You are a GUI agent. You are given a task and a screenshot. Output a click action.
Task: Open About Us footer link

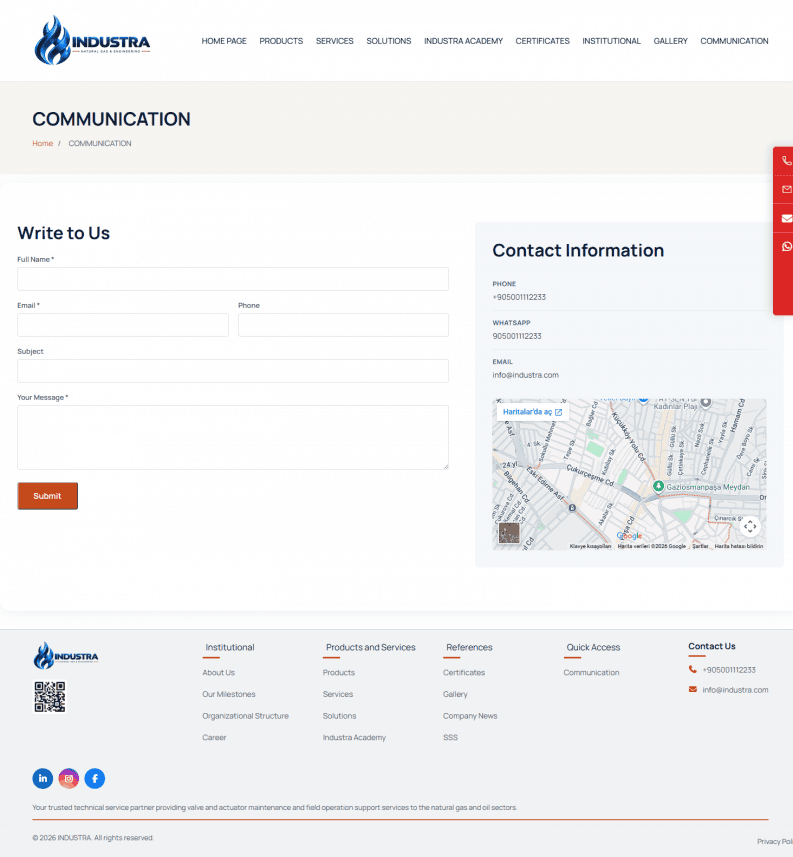[x=219, y=672]
